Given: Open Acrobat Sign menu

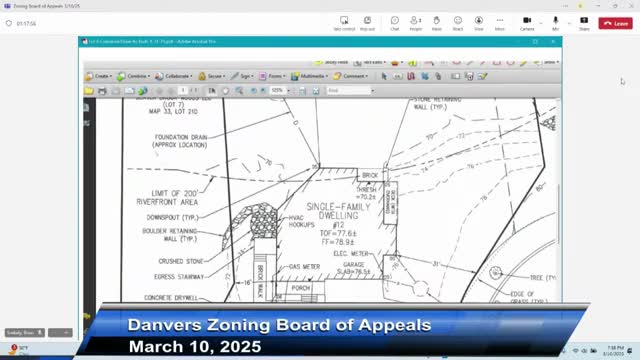Looking at the screenshot, I should coord(242,76).
